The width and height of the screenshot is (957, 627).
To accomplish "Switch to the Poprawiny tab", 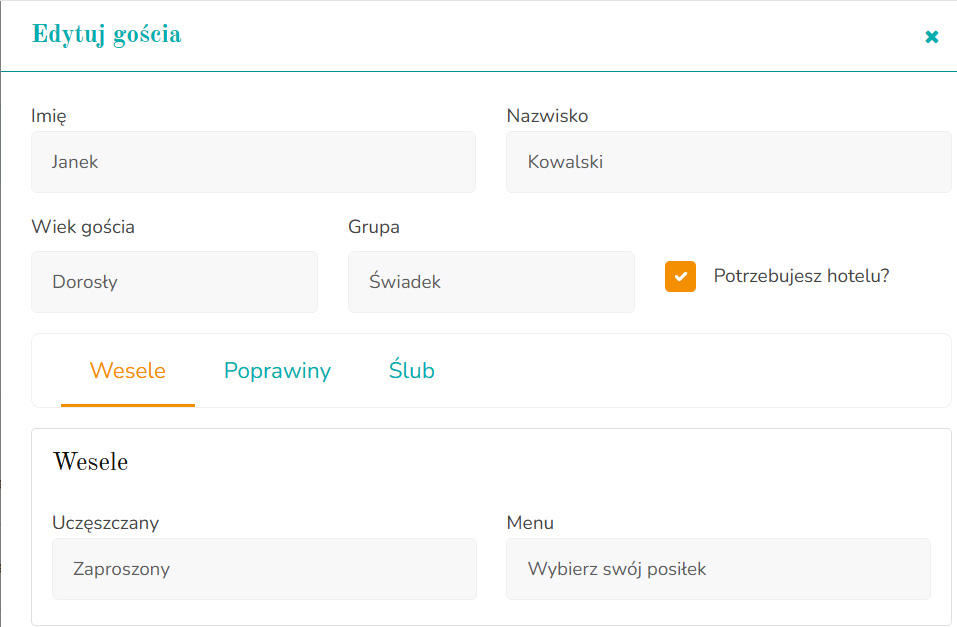I will pyautogui.click(x=277, y=370).
